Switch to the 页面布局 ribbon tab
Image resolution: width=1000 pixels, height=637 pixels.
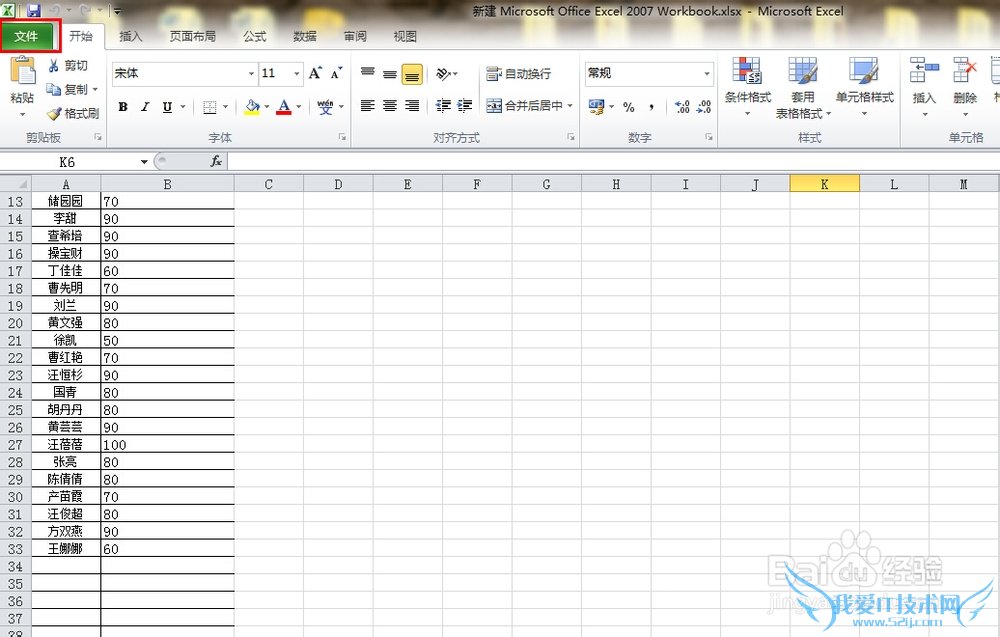point(193,36)
